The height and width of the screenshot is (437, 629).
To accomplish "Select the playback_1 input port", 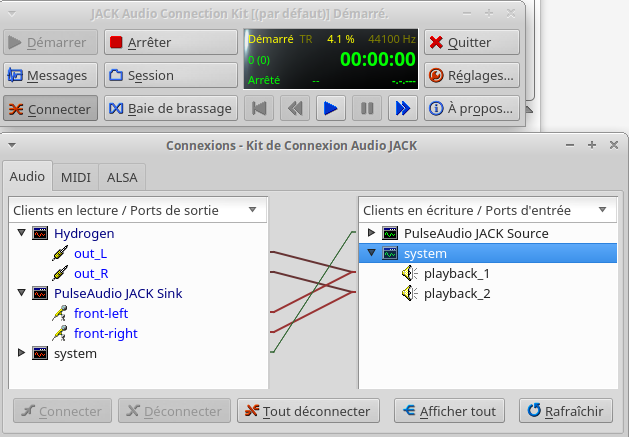I will [457, 273].
